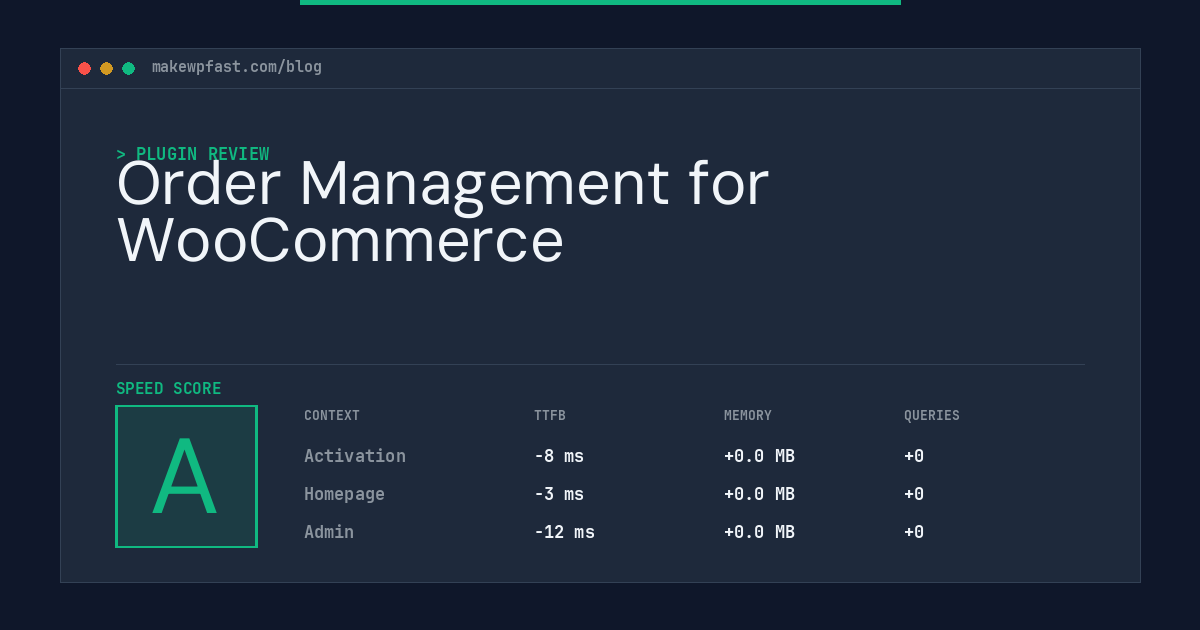The width and height of the screenshot is (1200, 630).
Task: Click Homepage row memory value +0.0 MB
Action: [x=759, y=494]
